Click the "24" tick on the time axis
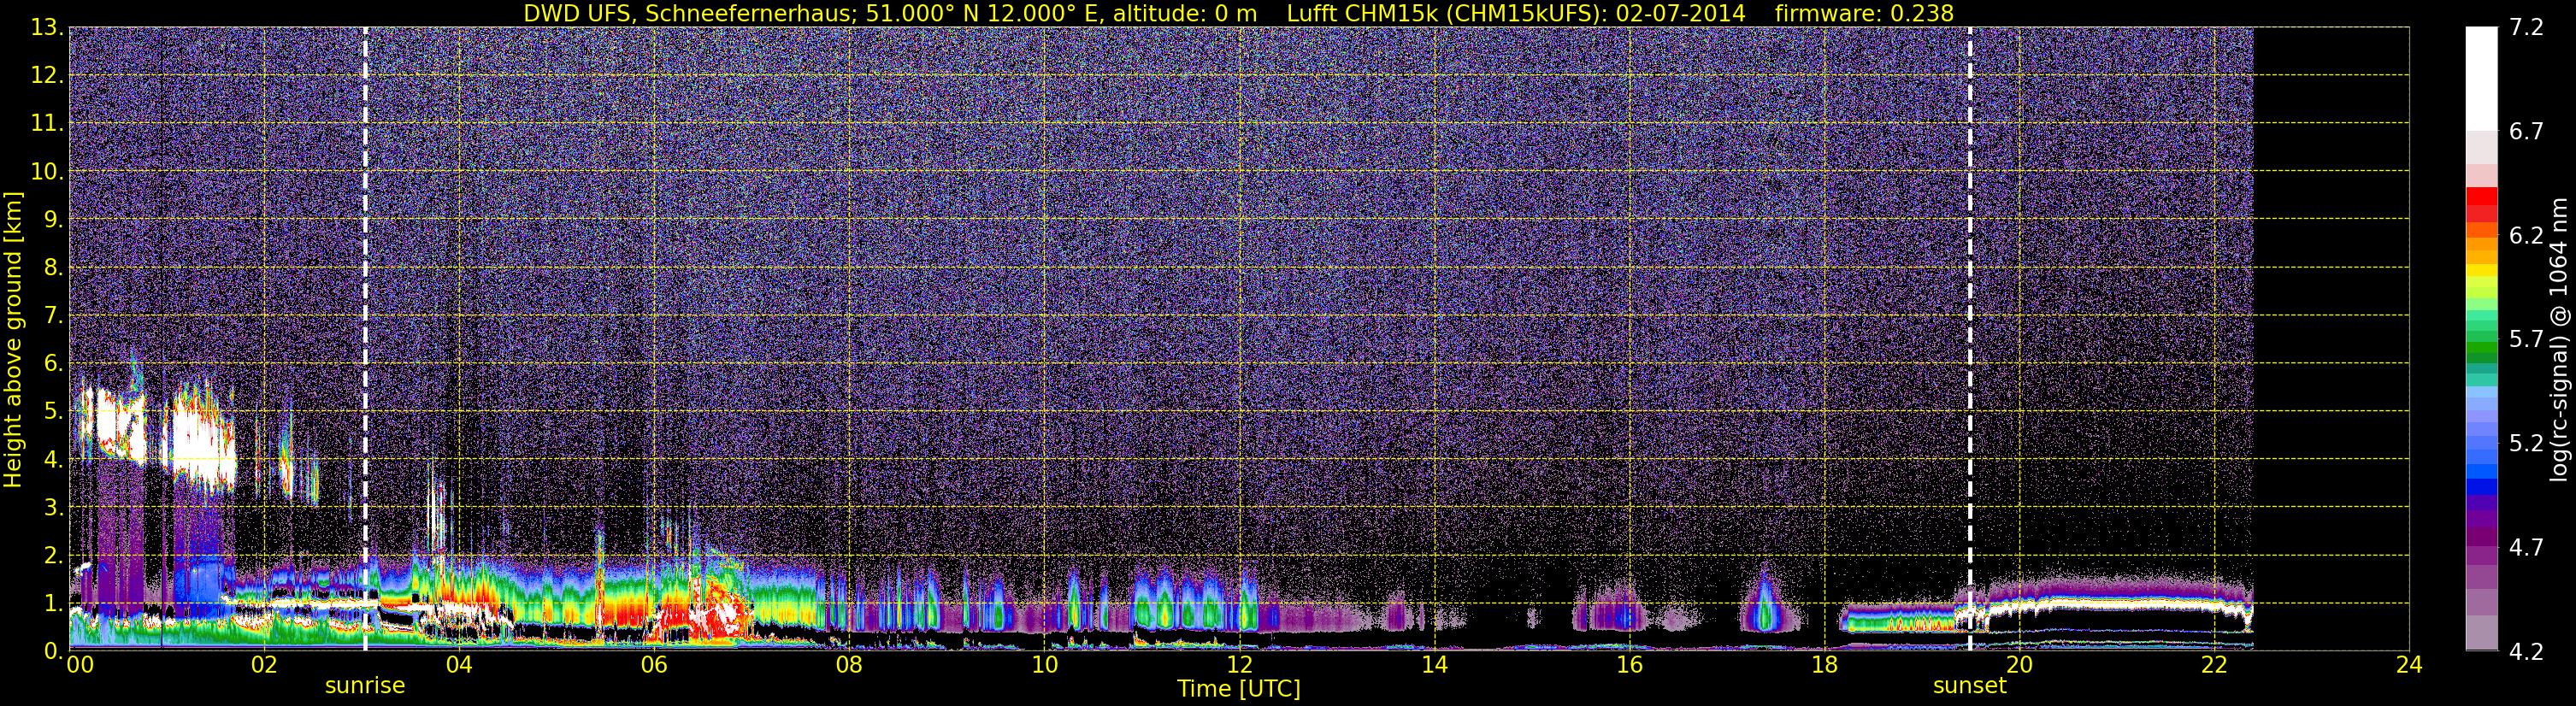 (2409, 665)
